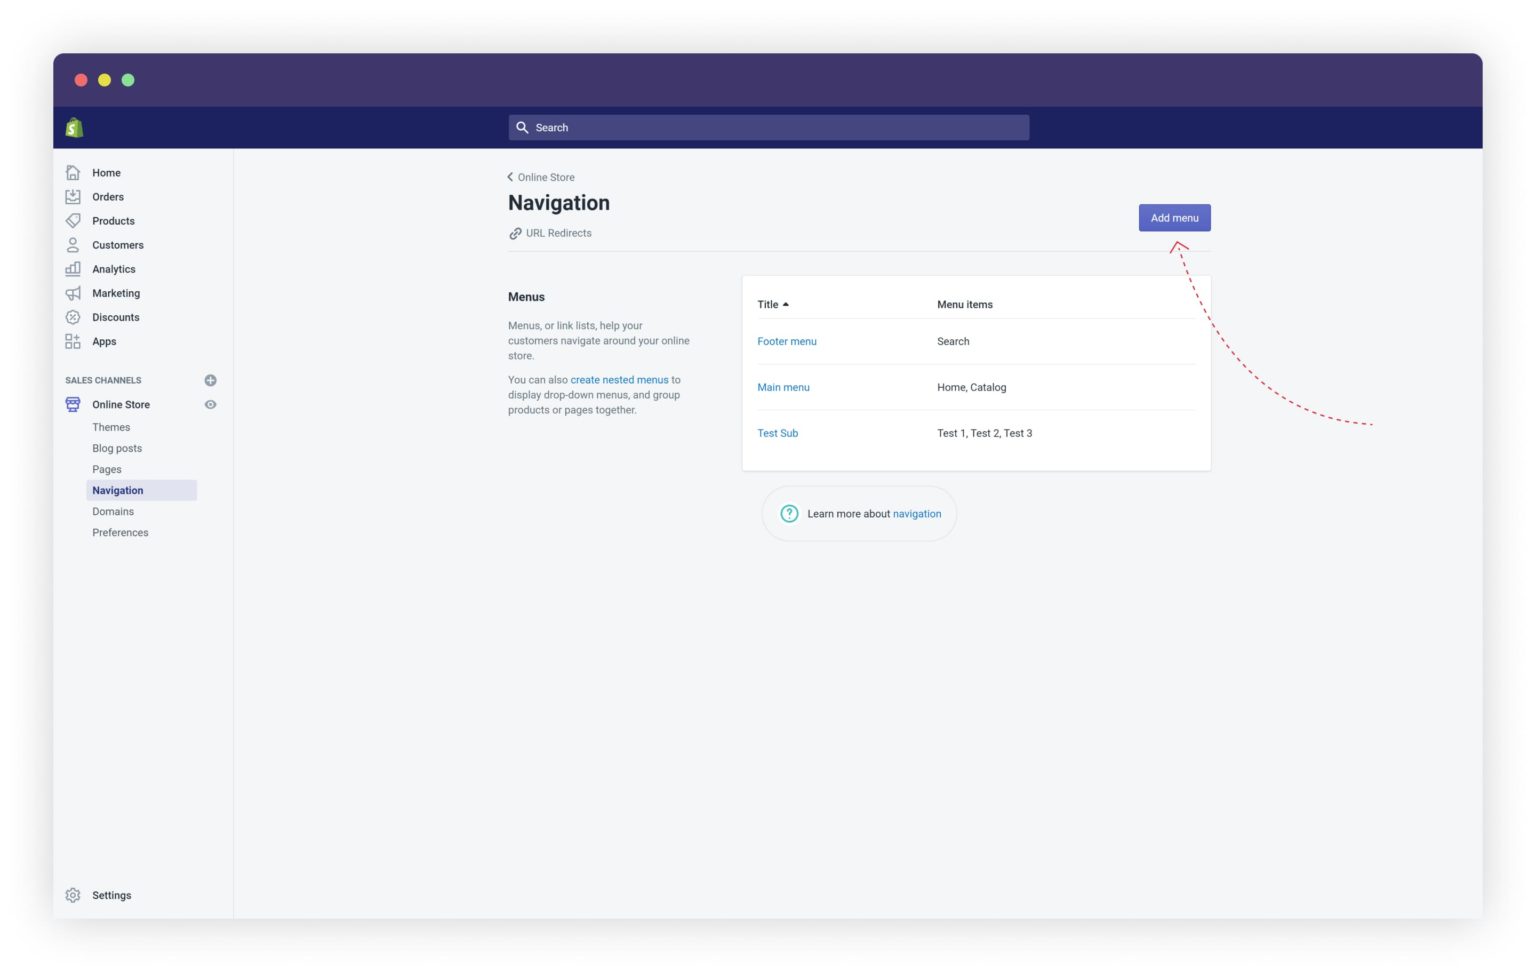Click the Products tag icon
This screenshot has width=1536, height=972.
coord(73,220)
